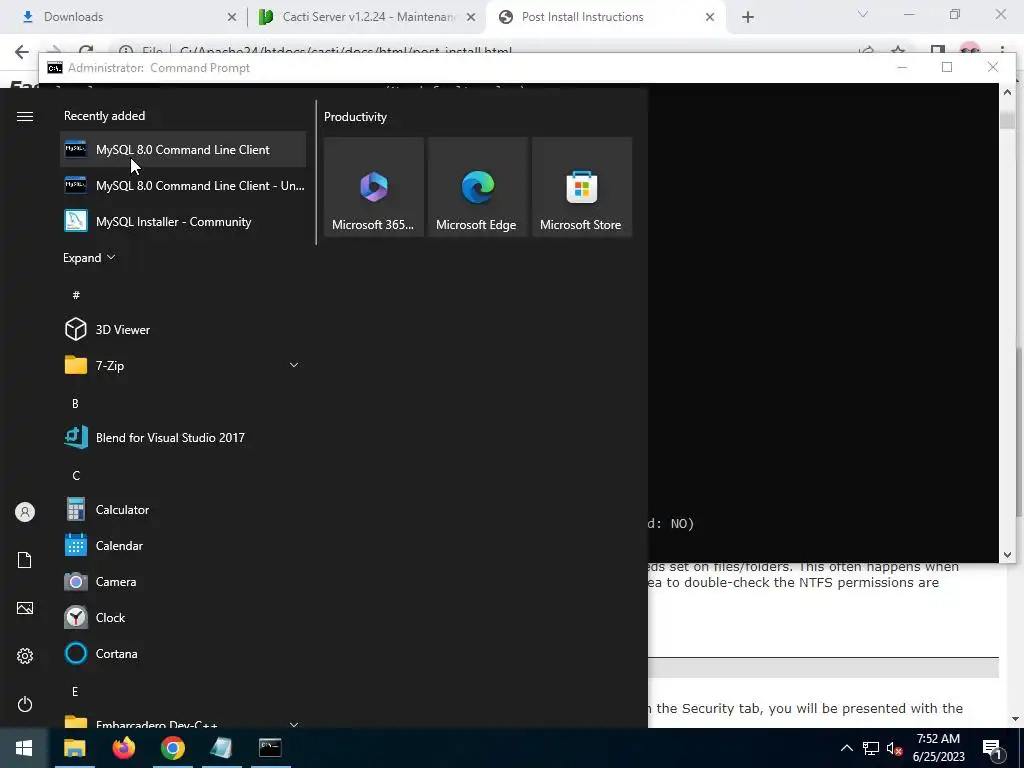Click the network tray icon

pyautogui.click(x=871, y=748)
